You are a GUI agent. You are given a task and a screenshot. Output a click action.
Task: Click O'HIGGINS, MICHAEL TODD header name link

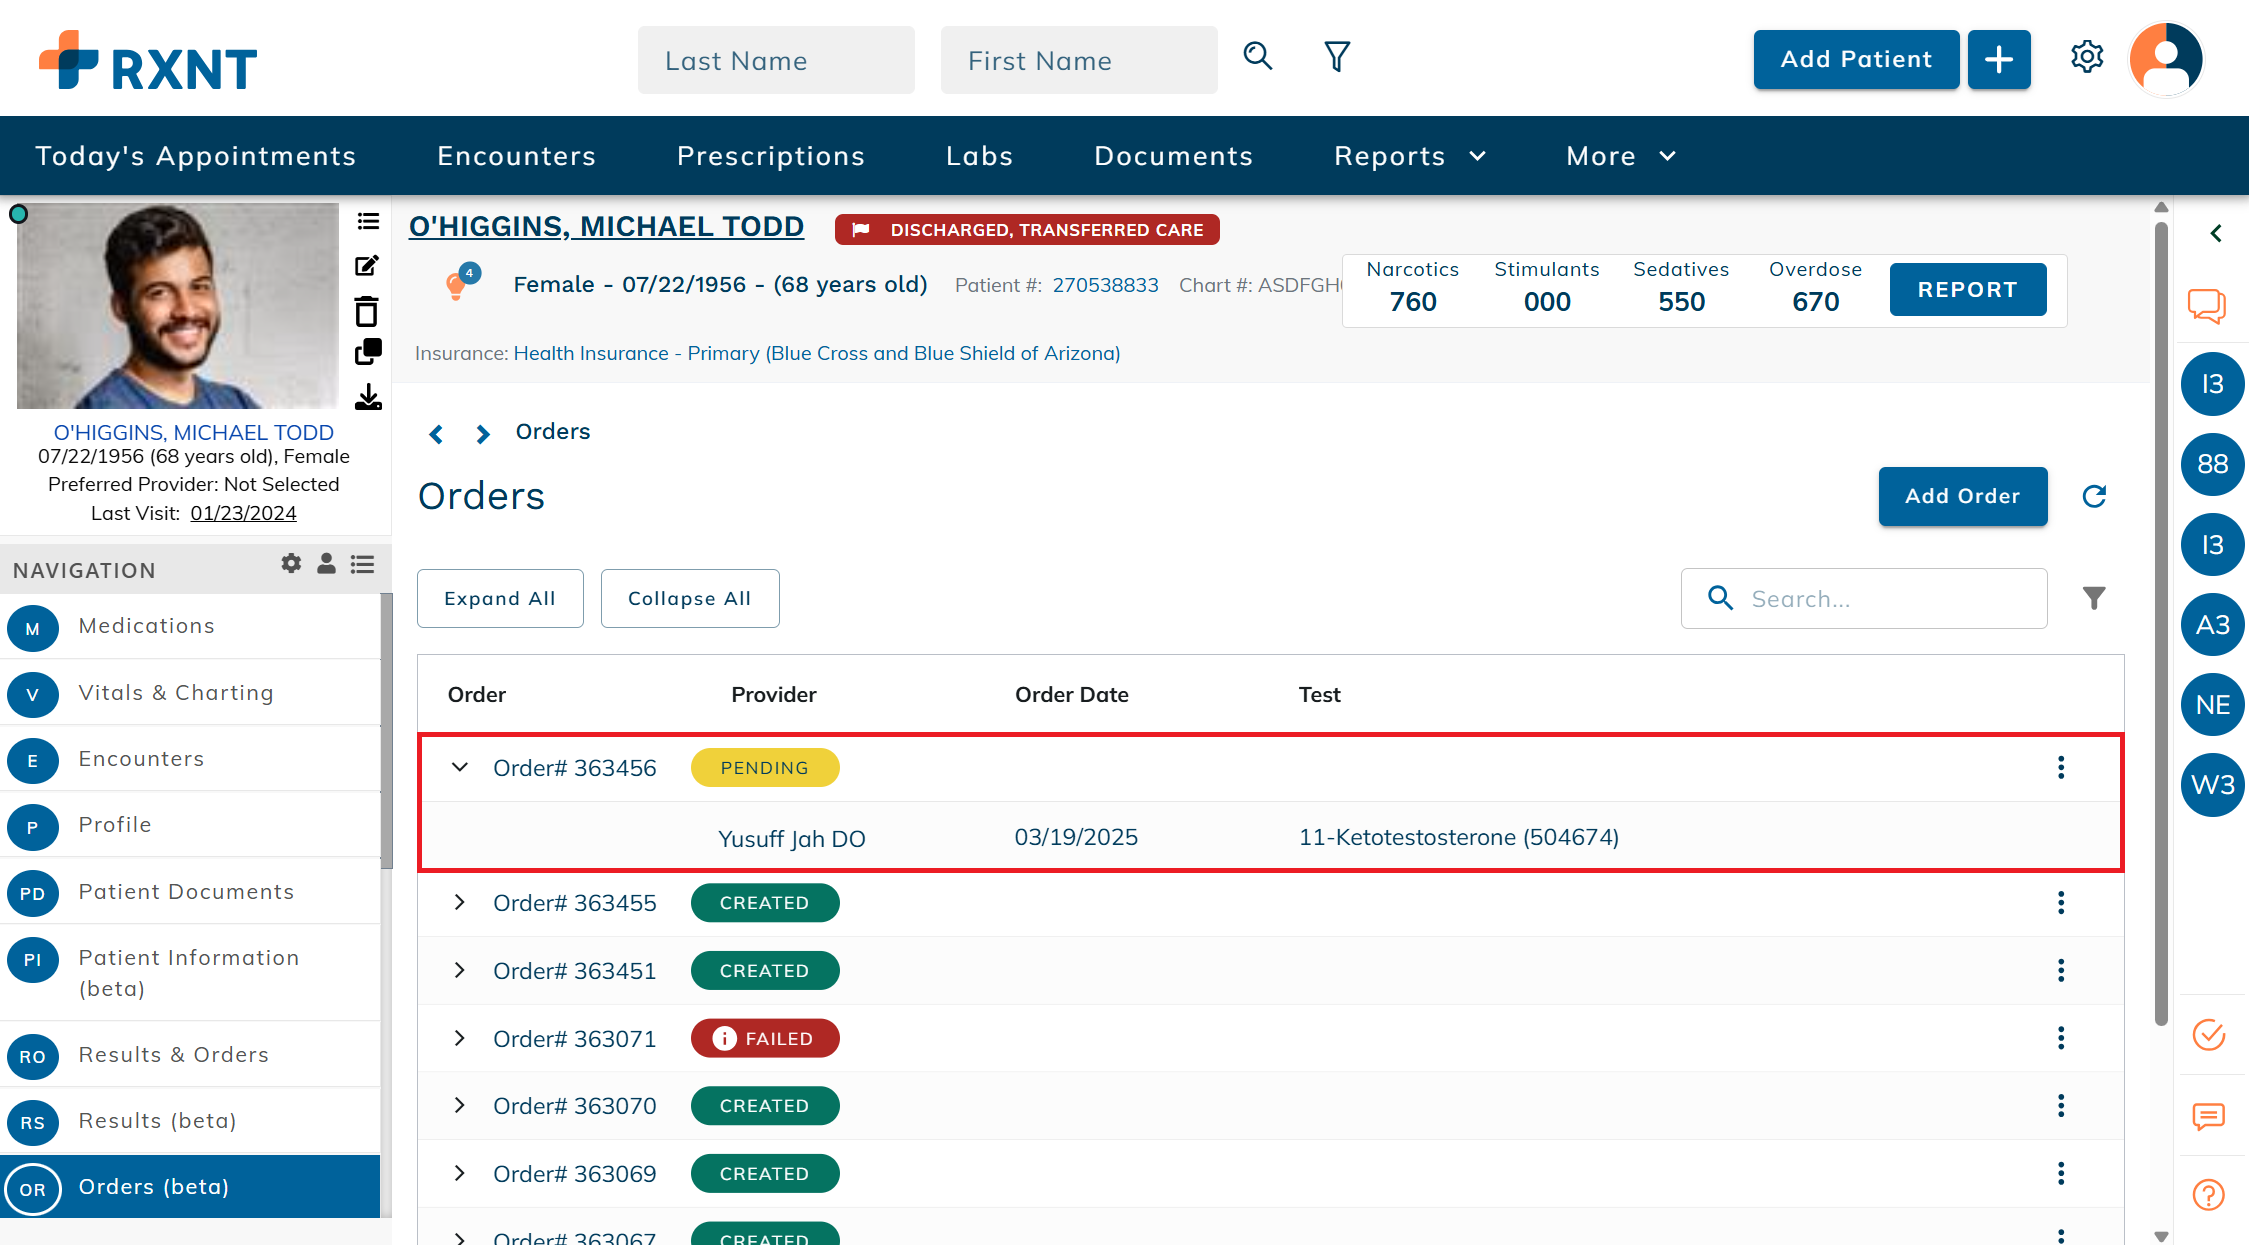tap(606, 227)
